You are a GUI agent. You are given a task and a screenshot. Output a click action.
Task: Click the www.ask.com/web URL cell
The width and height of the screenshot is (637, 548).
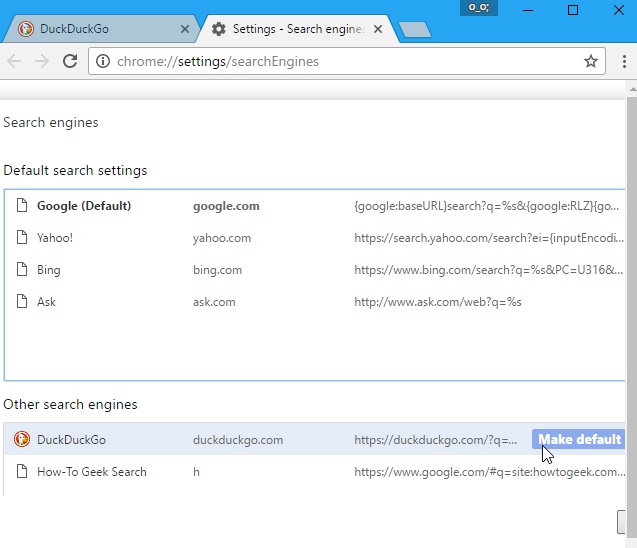438,302
